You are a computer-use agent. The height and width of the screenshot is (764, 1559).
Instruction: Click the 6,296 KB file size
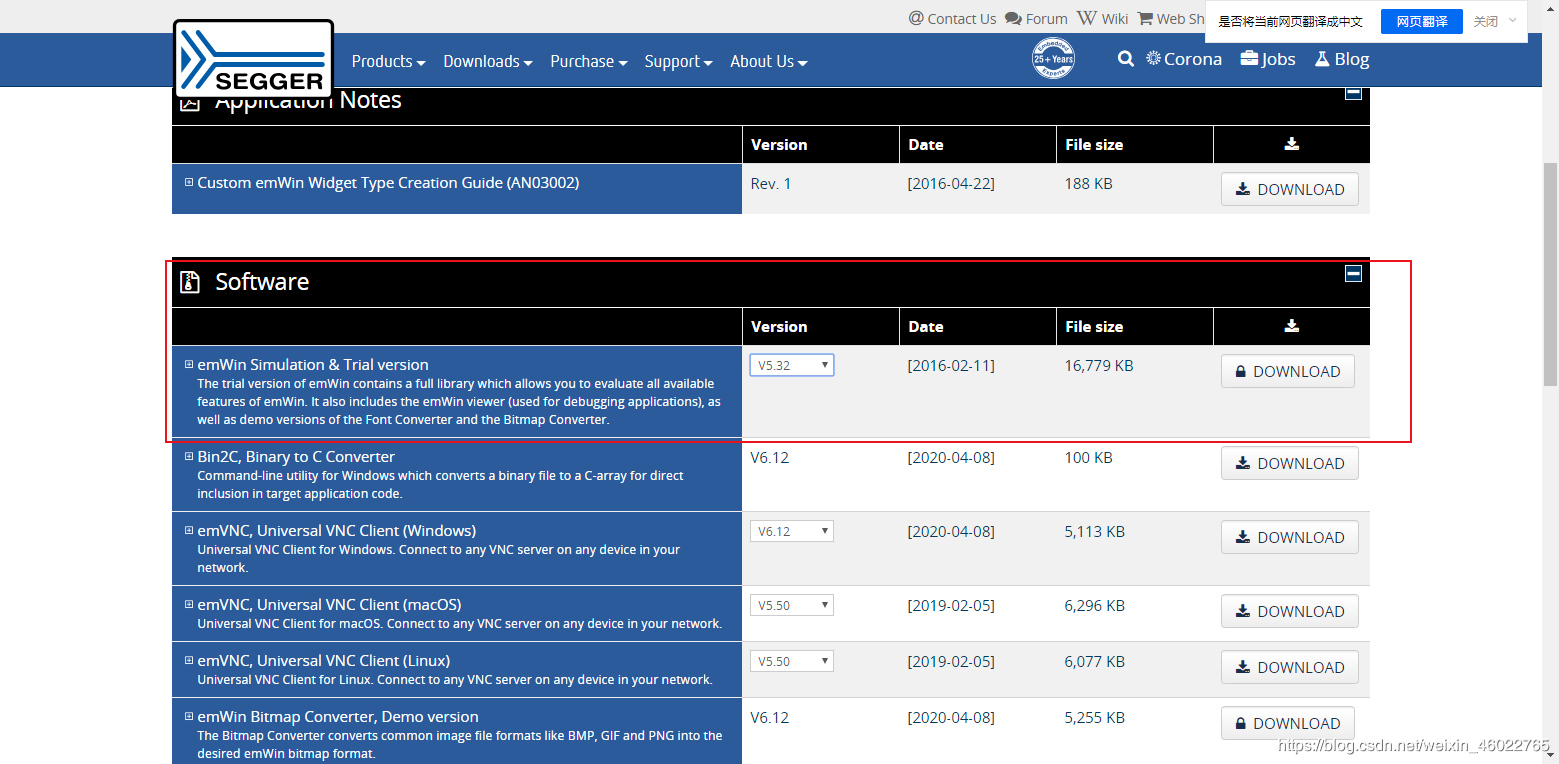[1095, 606]
